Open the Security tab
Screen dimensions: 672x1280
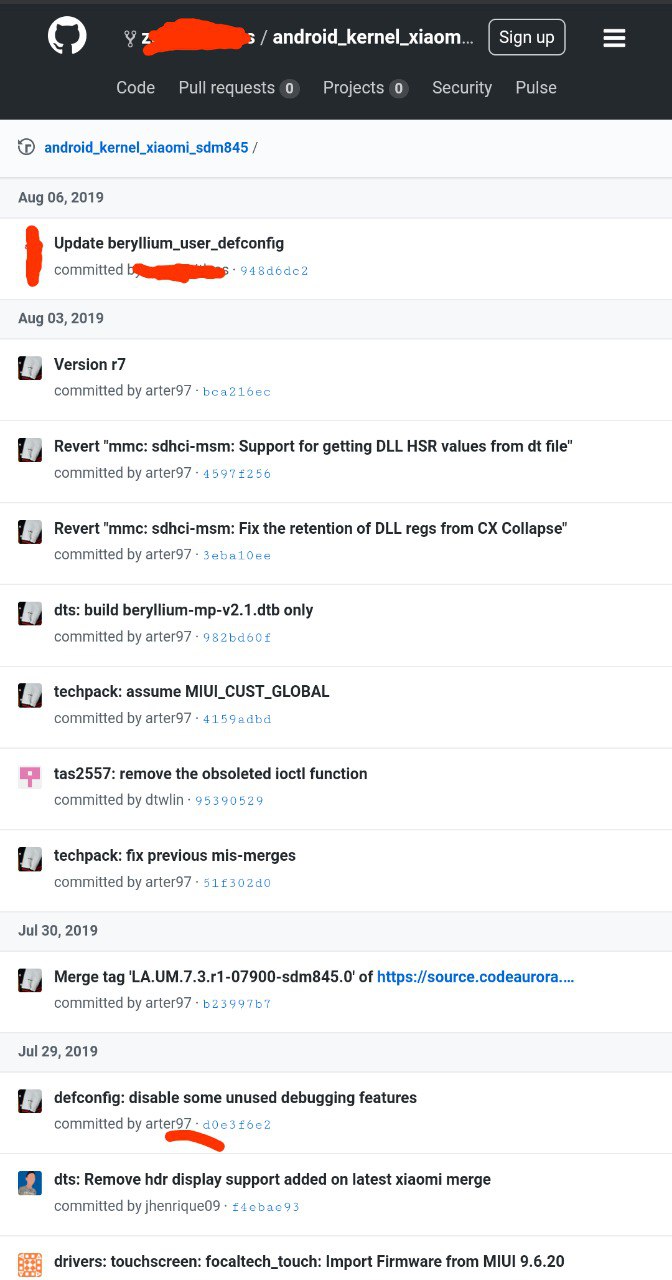(462, 88)
